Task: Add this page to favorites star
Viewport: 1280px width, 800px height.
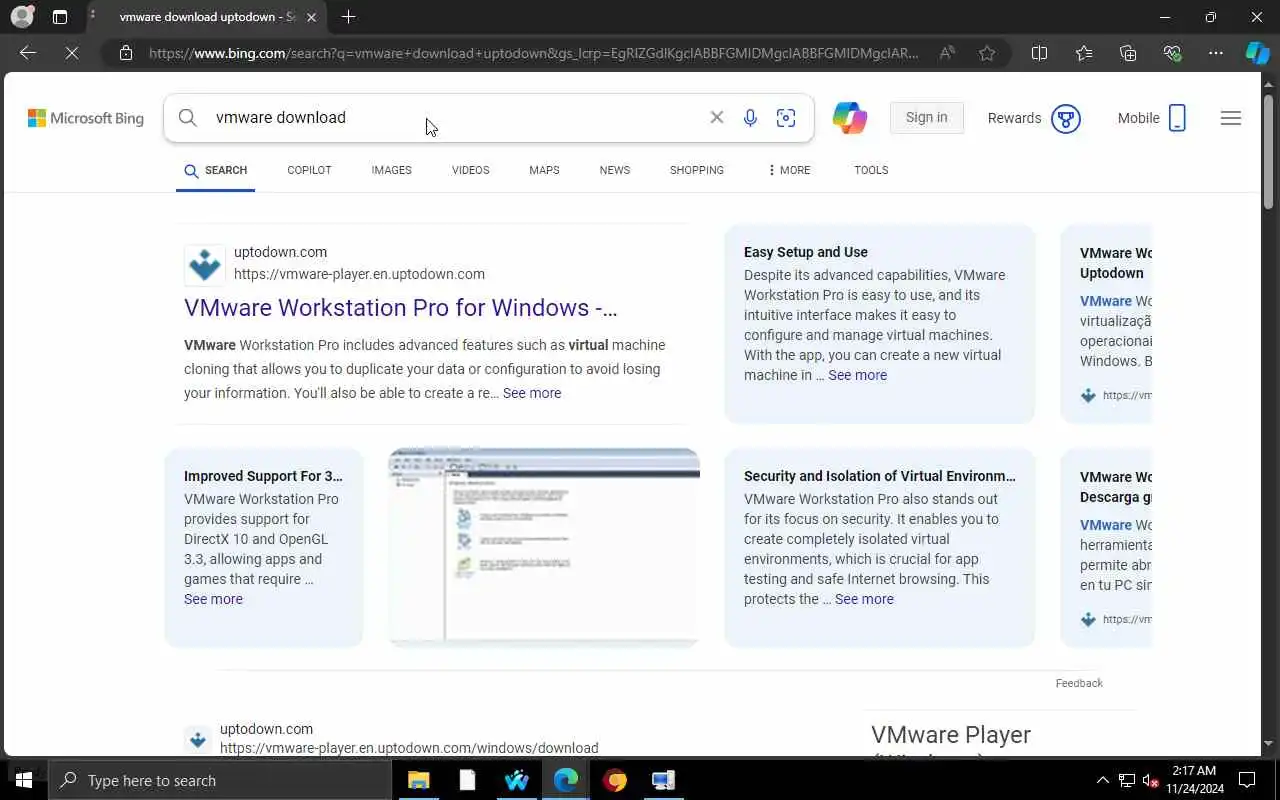Action: pos(987,53)
